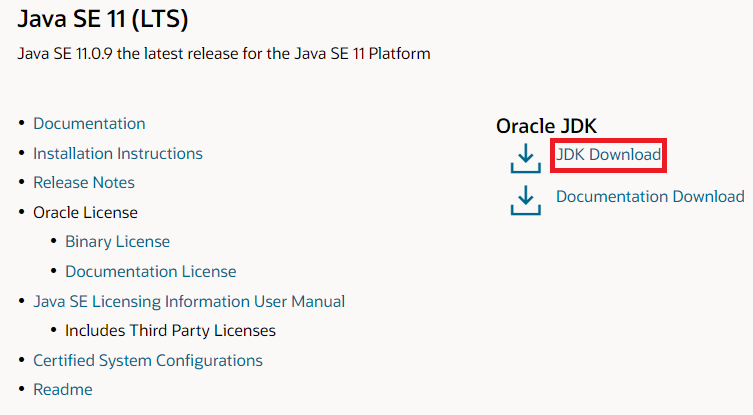This screenshot has height=415, width=753.
Task: Open Java SE Licensing Information User Manual
Action: pyautogui.click(x=189, y=301)
